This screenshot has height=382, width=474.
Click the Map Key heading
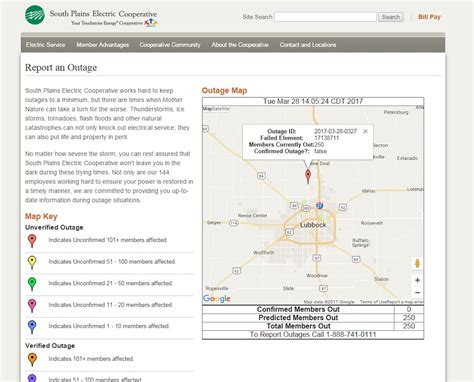click(41, 216)
